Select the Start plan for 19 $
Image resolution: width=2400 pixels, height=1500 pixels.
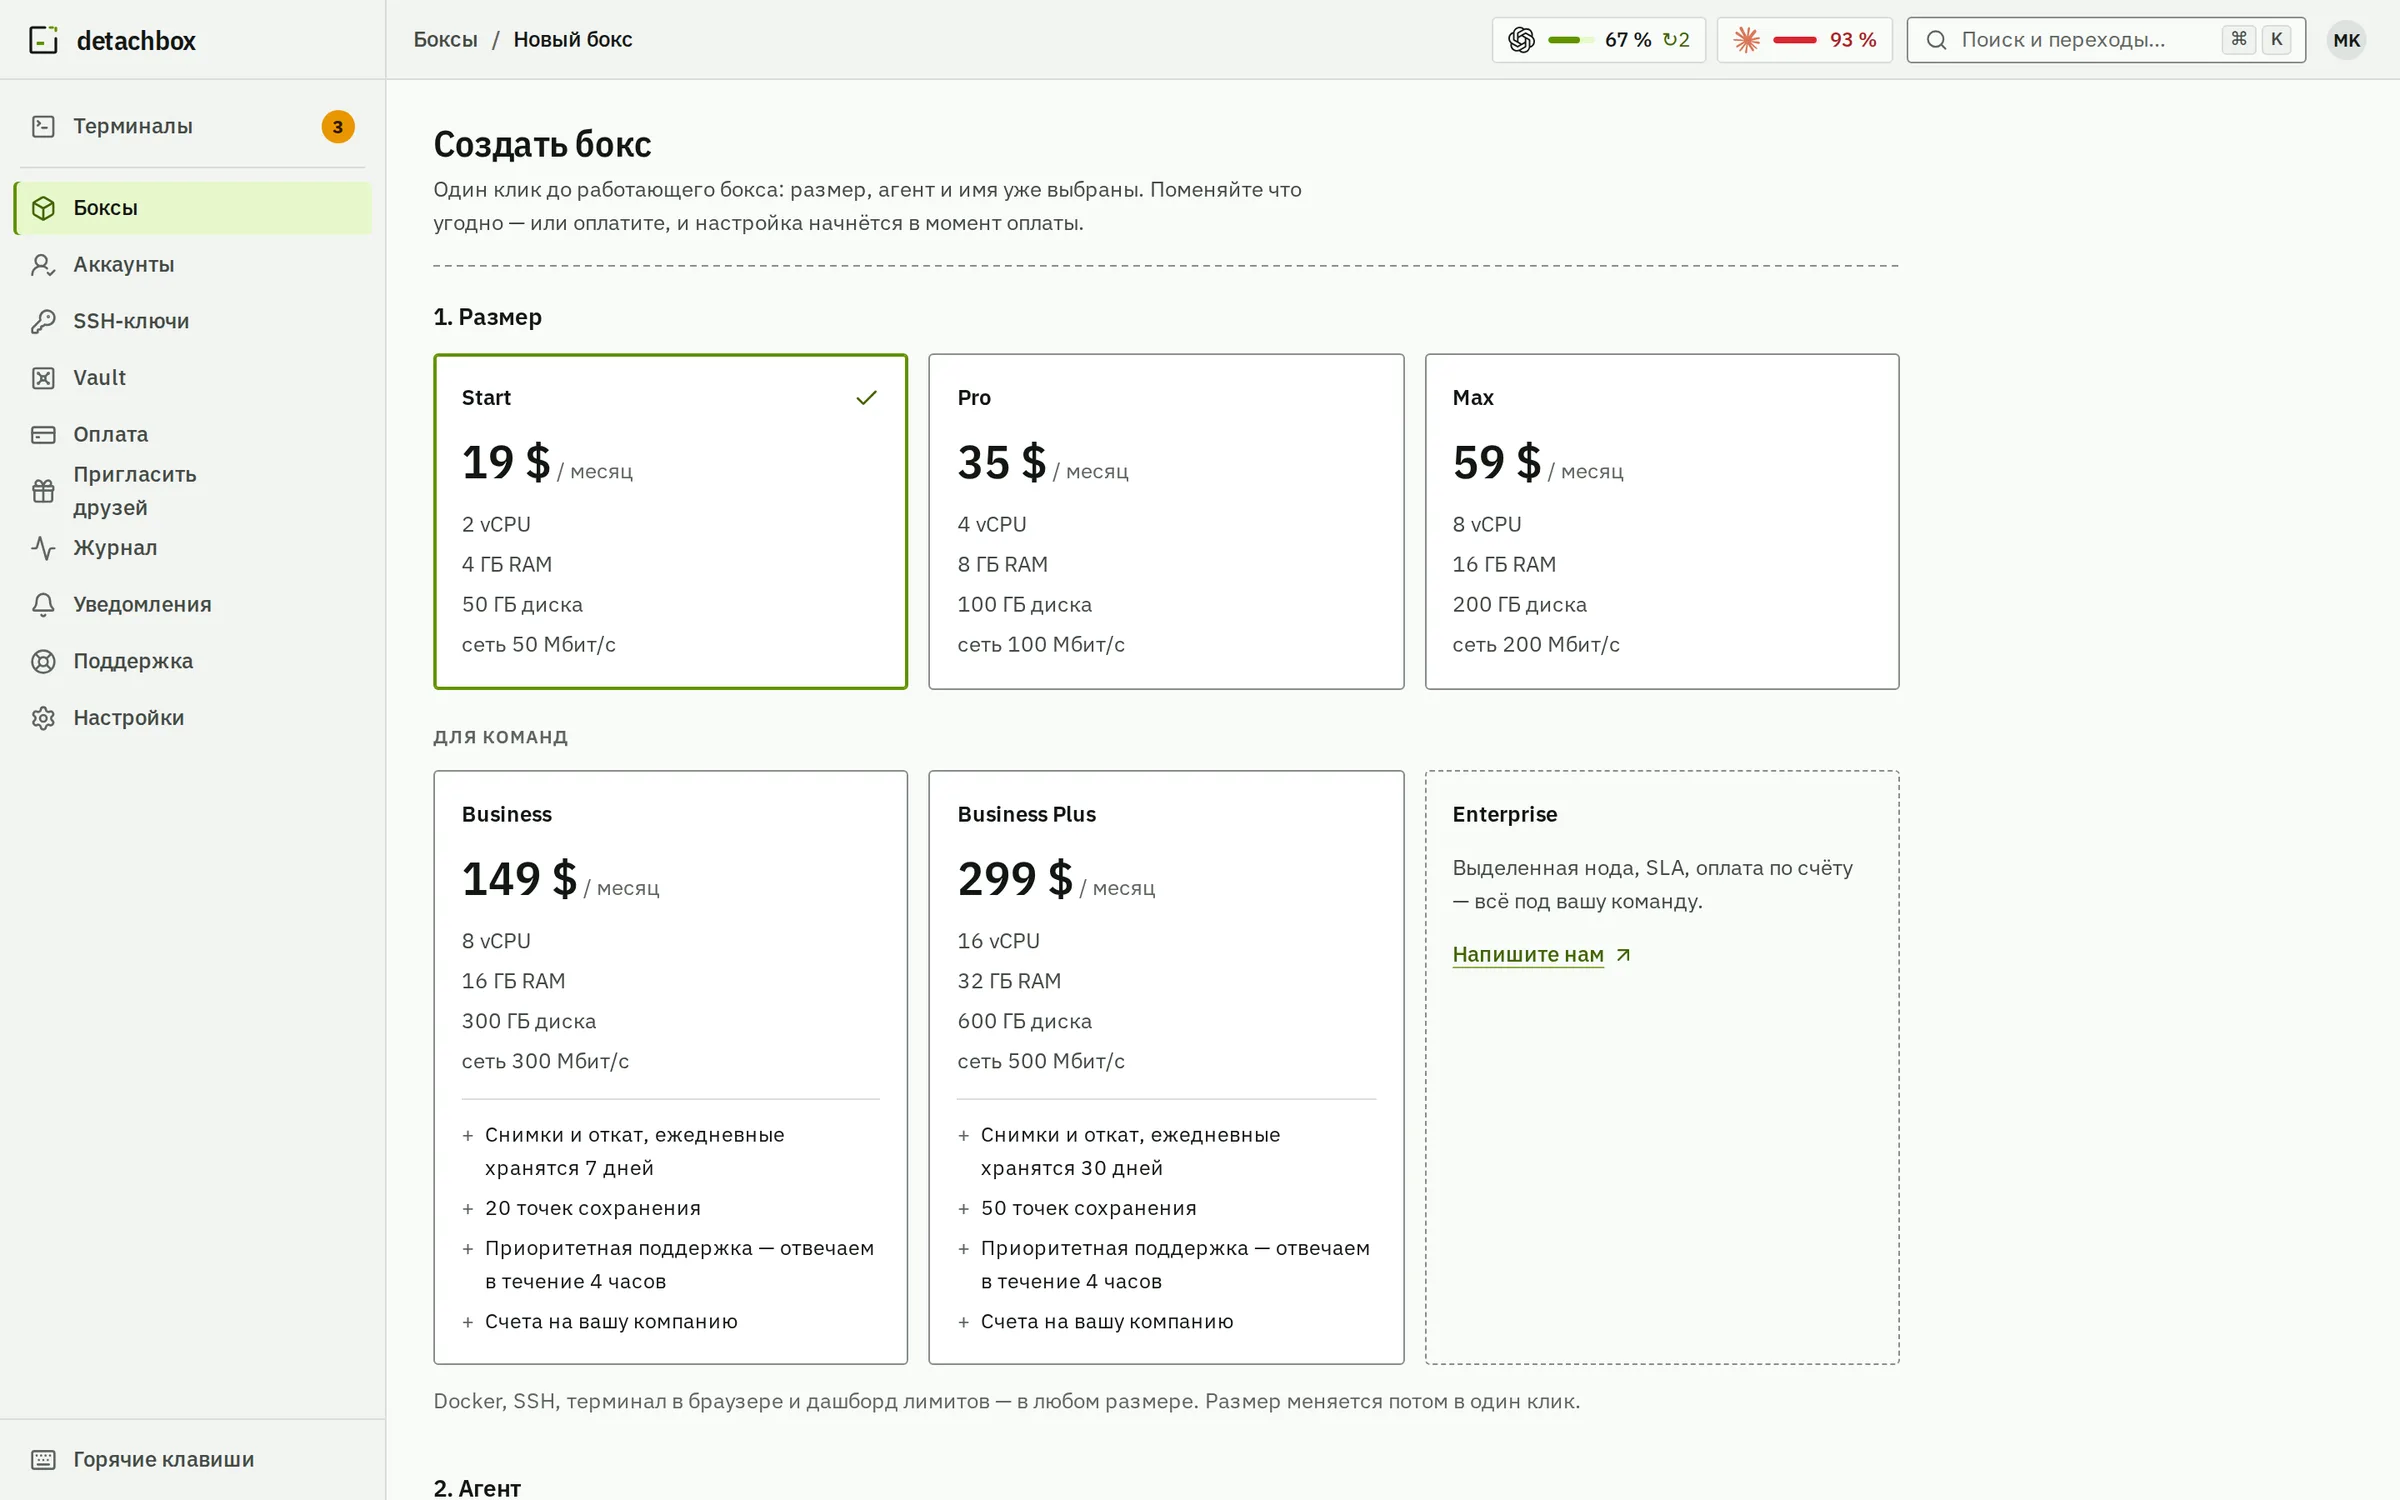coord(670,521)
